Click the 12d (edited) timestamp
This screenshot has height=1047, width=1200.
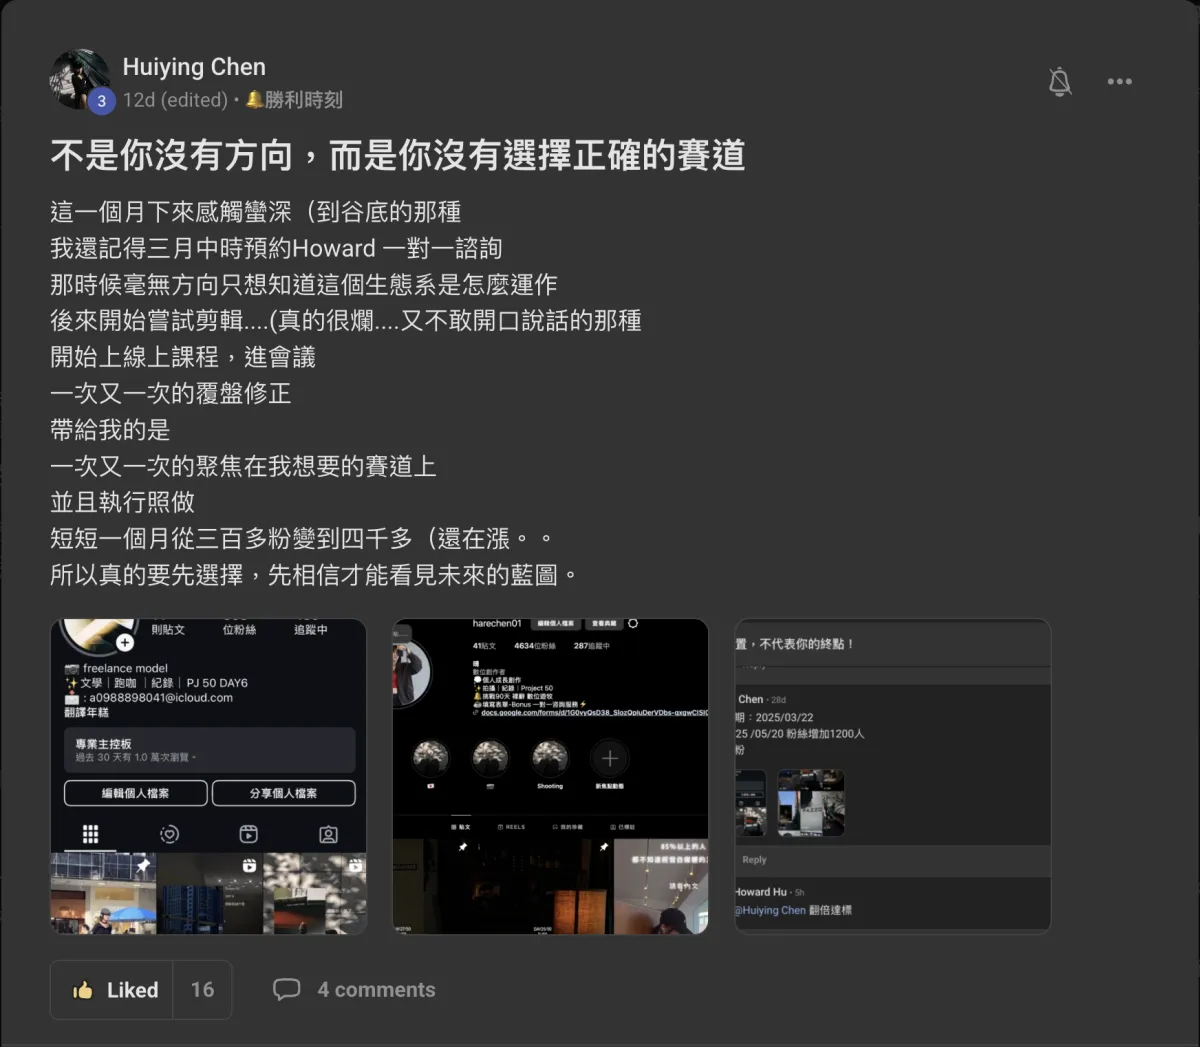(x=175, y=100)
